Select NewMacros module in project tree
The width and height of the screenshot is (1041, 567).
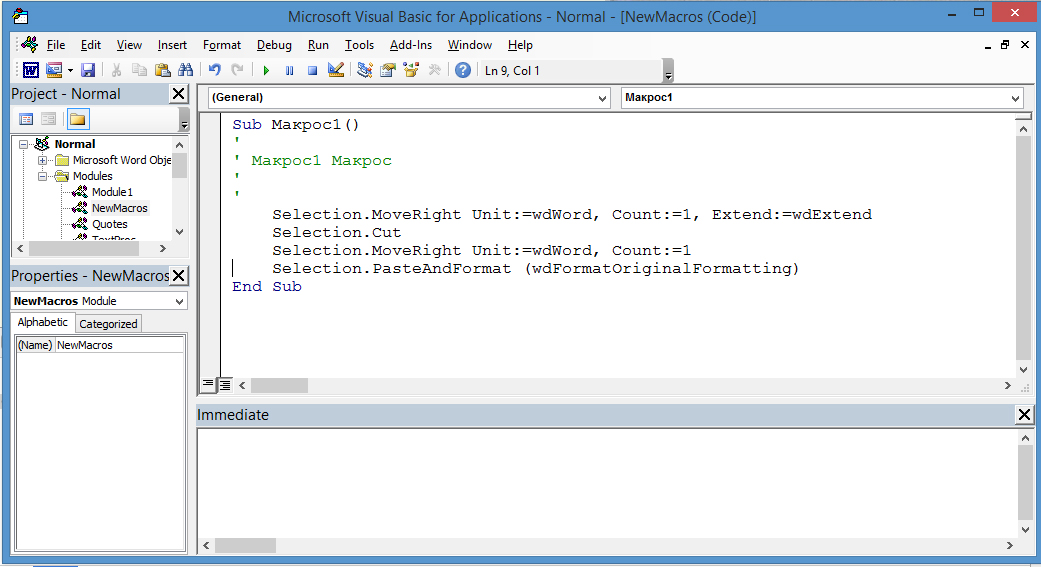(x=120, y=208)
